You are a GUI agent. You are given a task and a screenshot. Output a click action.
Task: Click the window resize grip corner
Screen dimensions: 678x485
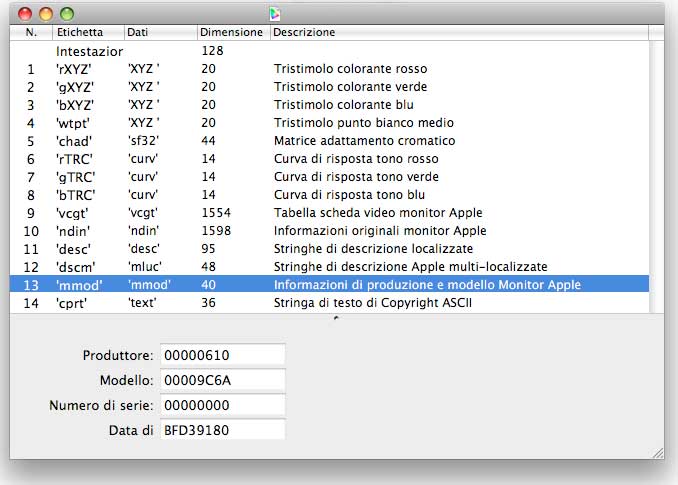click(659, 450)
